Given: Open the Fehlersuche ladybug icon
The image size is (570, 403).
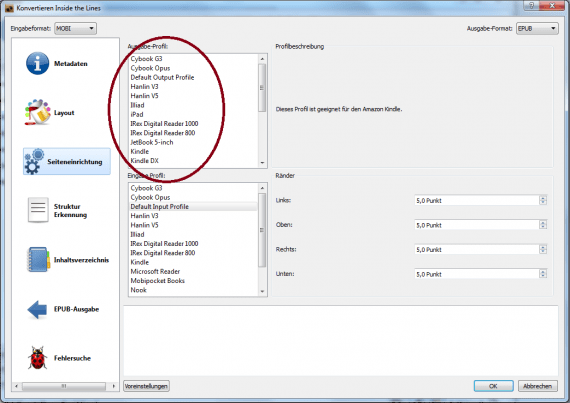Looking at the screenshot, I should click(37, 358).
